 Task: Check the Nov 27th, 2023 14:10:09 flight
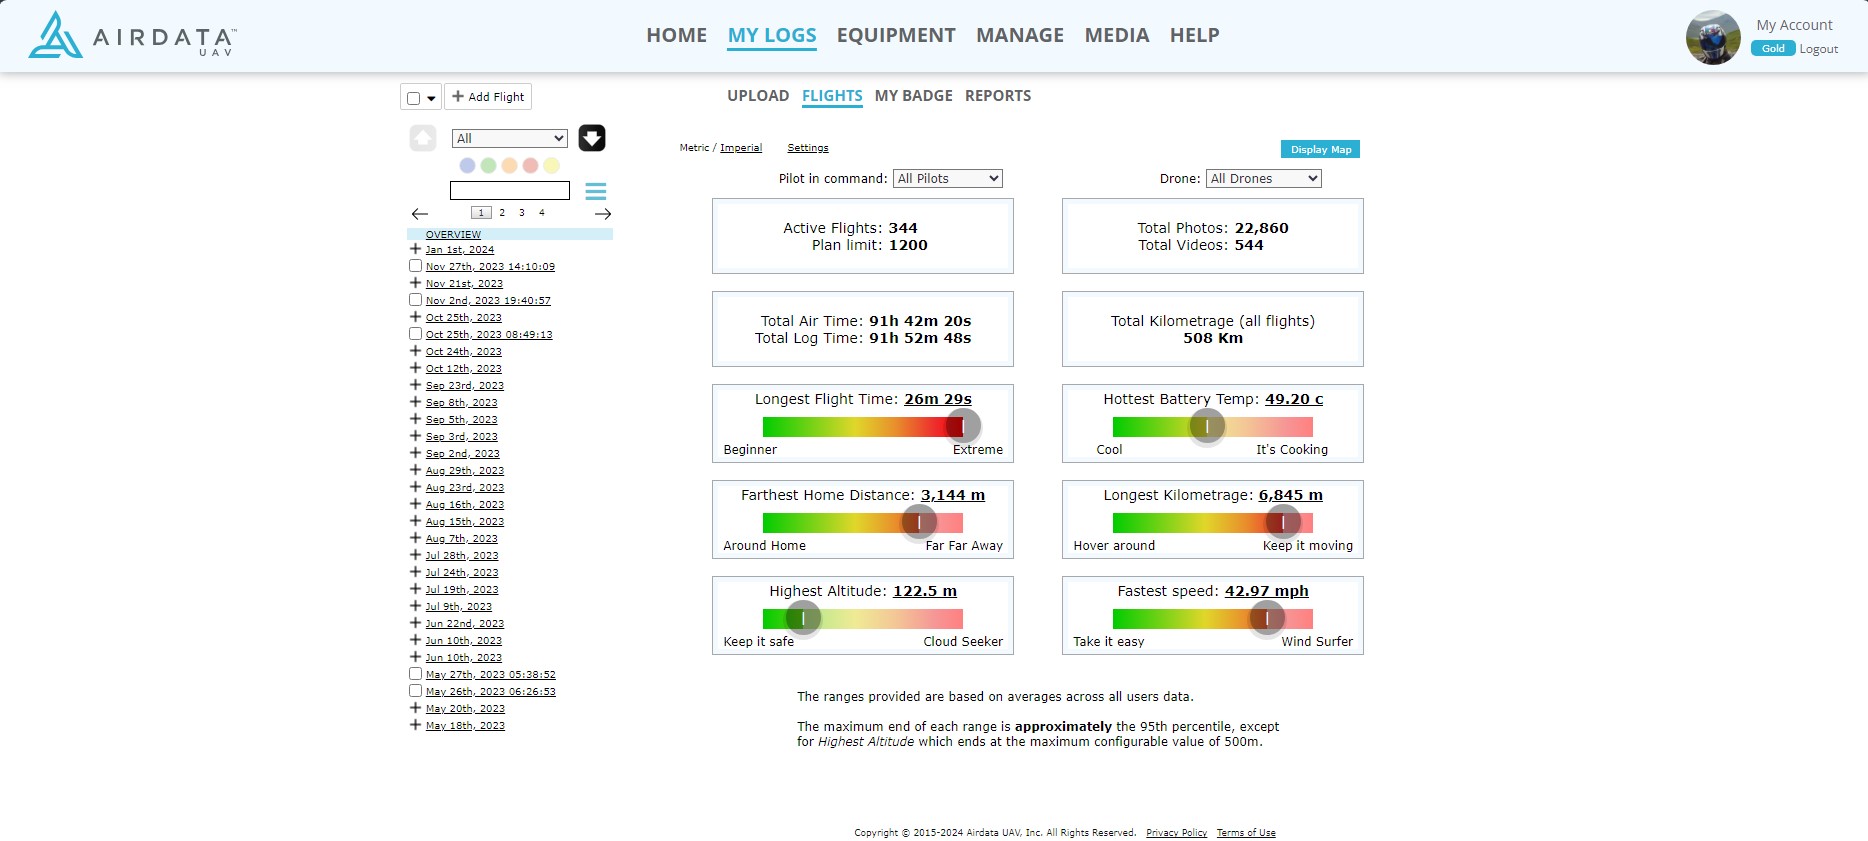click(415, 266)
